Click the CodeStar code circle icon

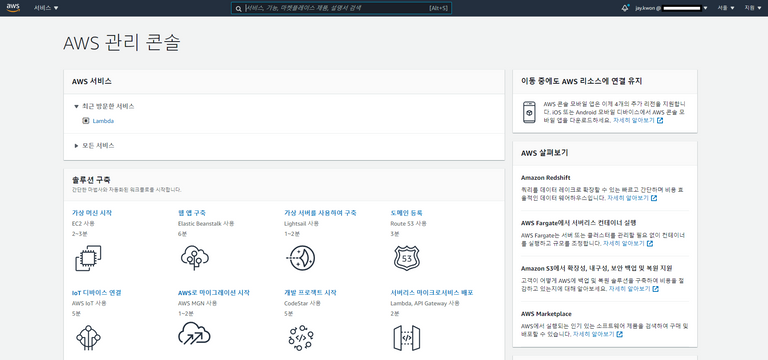click(300, 337)
